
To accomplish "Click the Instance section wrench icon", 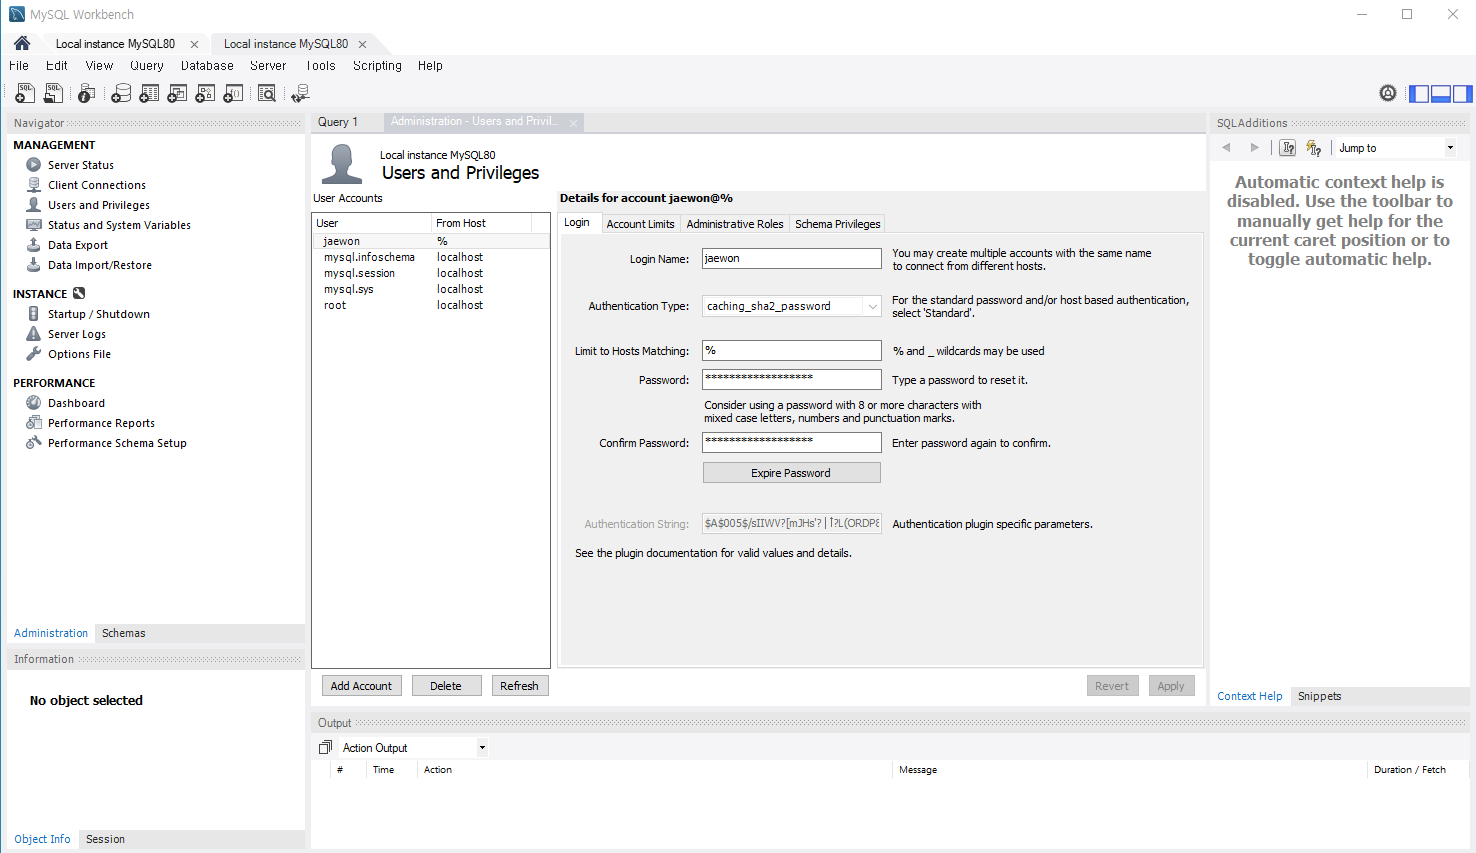I will pos(79,294).
